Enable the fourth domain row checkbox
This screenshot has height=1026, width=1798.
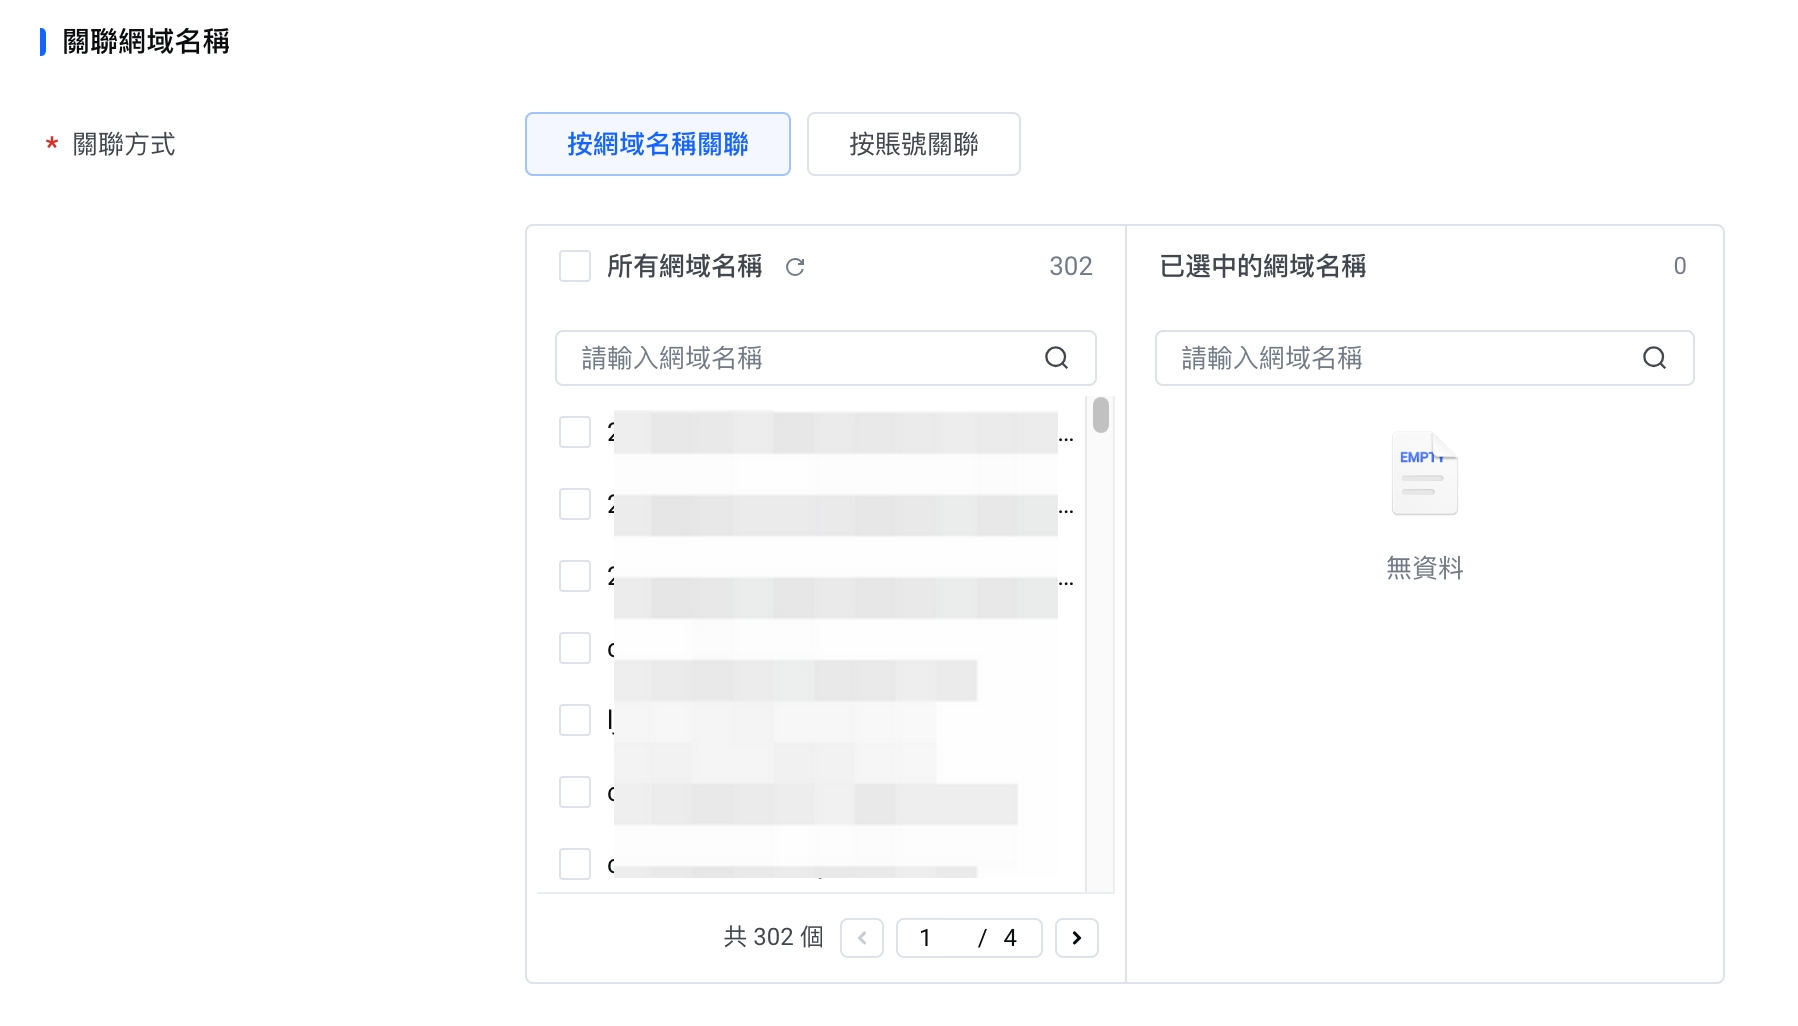[x=575, y=648]
